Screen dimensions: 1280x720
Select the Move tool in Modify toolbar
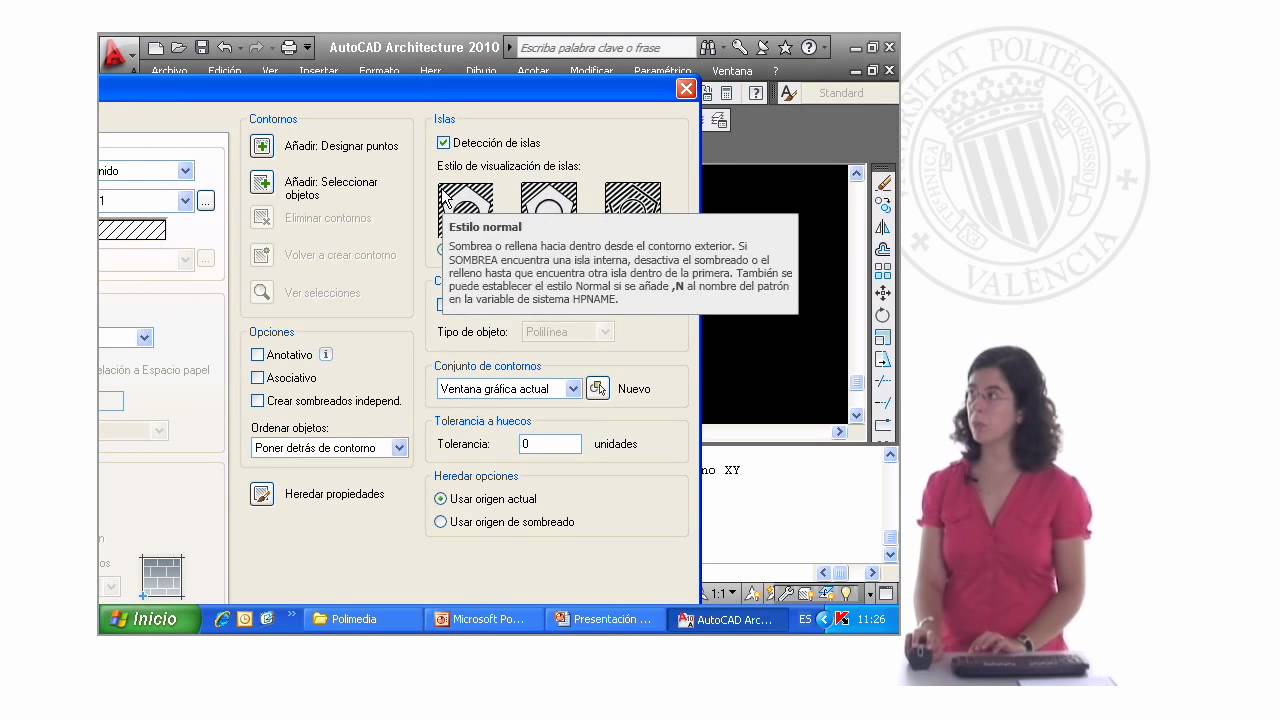[x=883, y=293]
